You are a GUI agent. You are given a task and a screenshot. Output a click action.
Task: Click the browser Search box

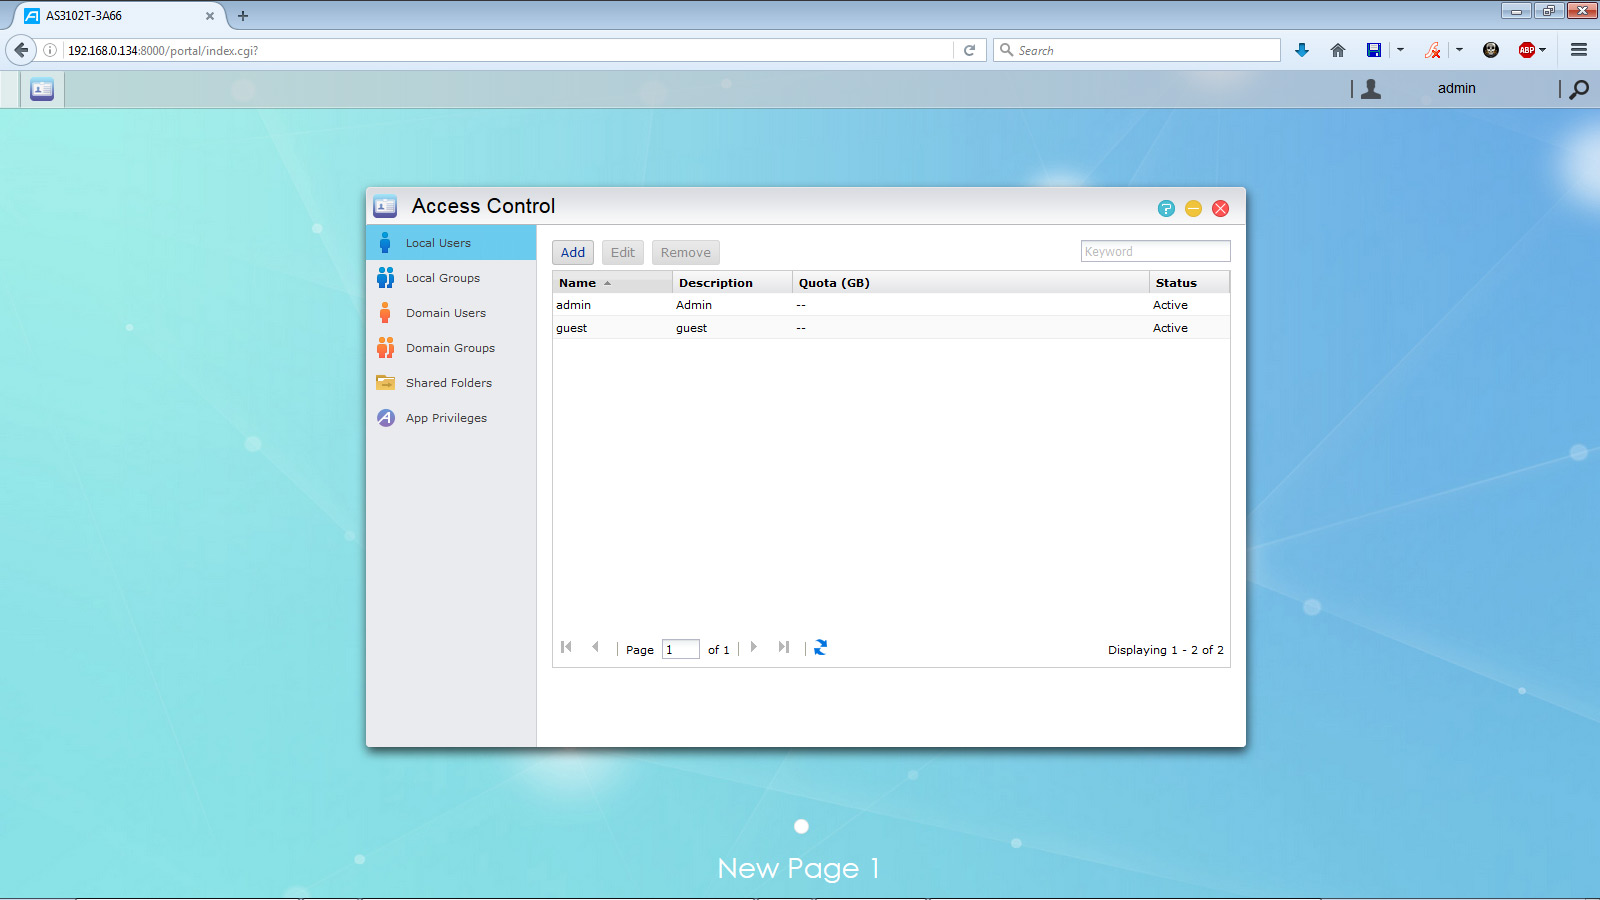pyautogui.click(x=1136, y=50)
